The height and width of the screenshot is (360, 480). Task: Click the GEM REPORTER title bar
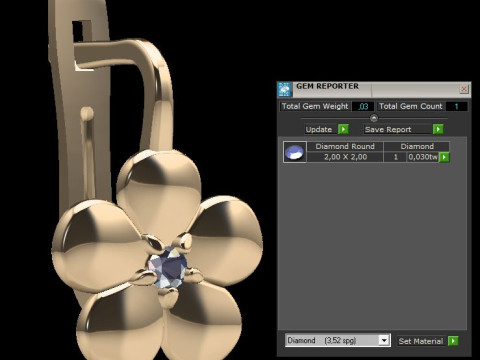coord(373,89)
